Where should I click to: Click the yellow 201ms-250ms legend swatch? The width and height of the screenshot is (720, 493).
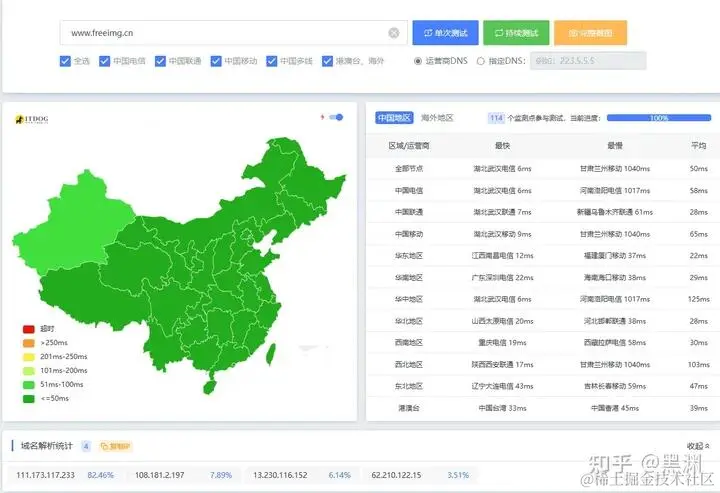click(x=28, y=357)
